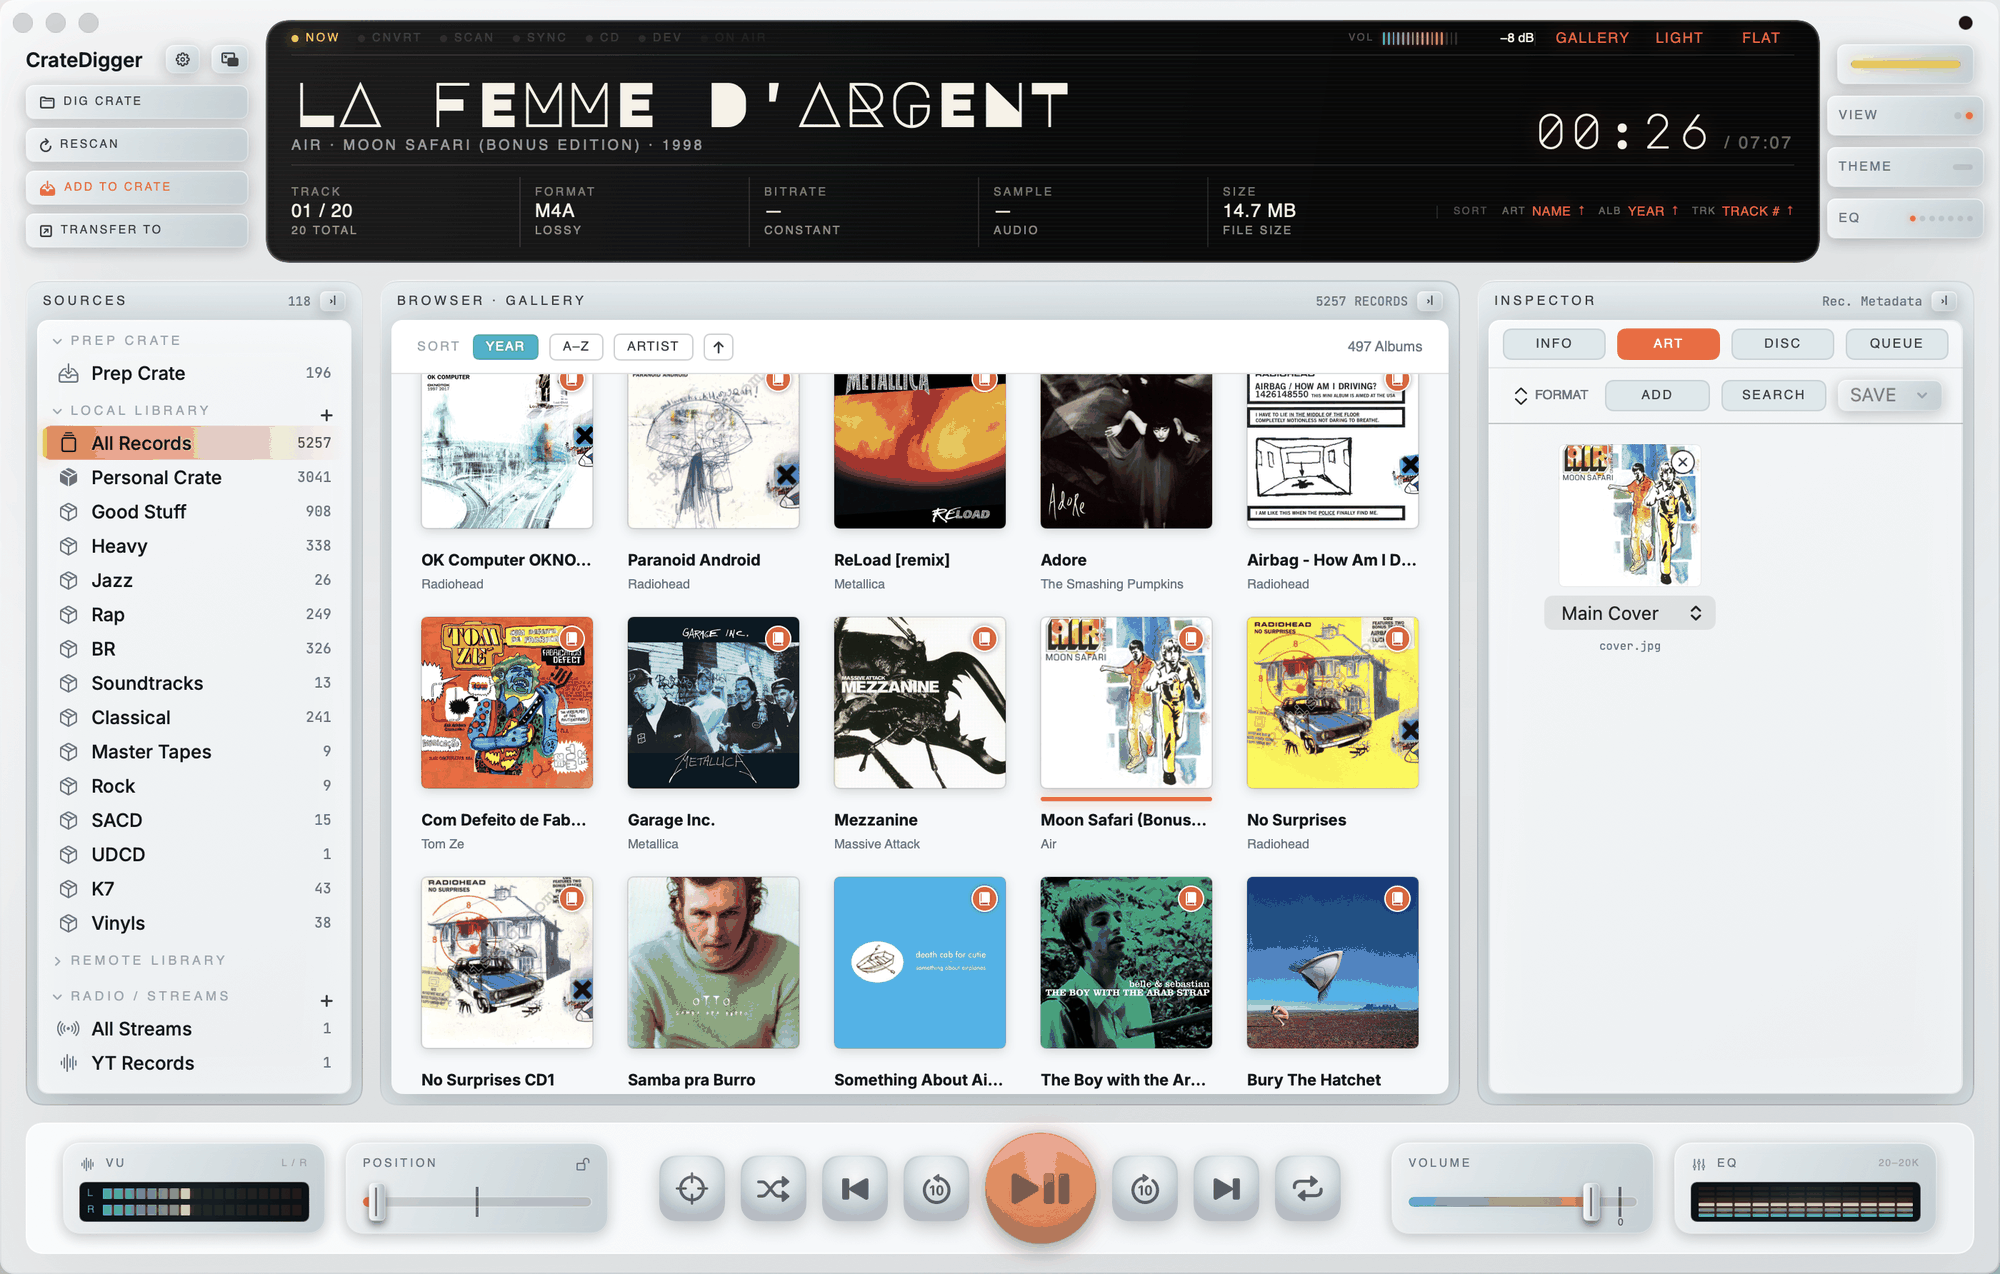Click Bury The Hatchet badge icon

click(1398, 899)
